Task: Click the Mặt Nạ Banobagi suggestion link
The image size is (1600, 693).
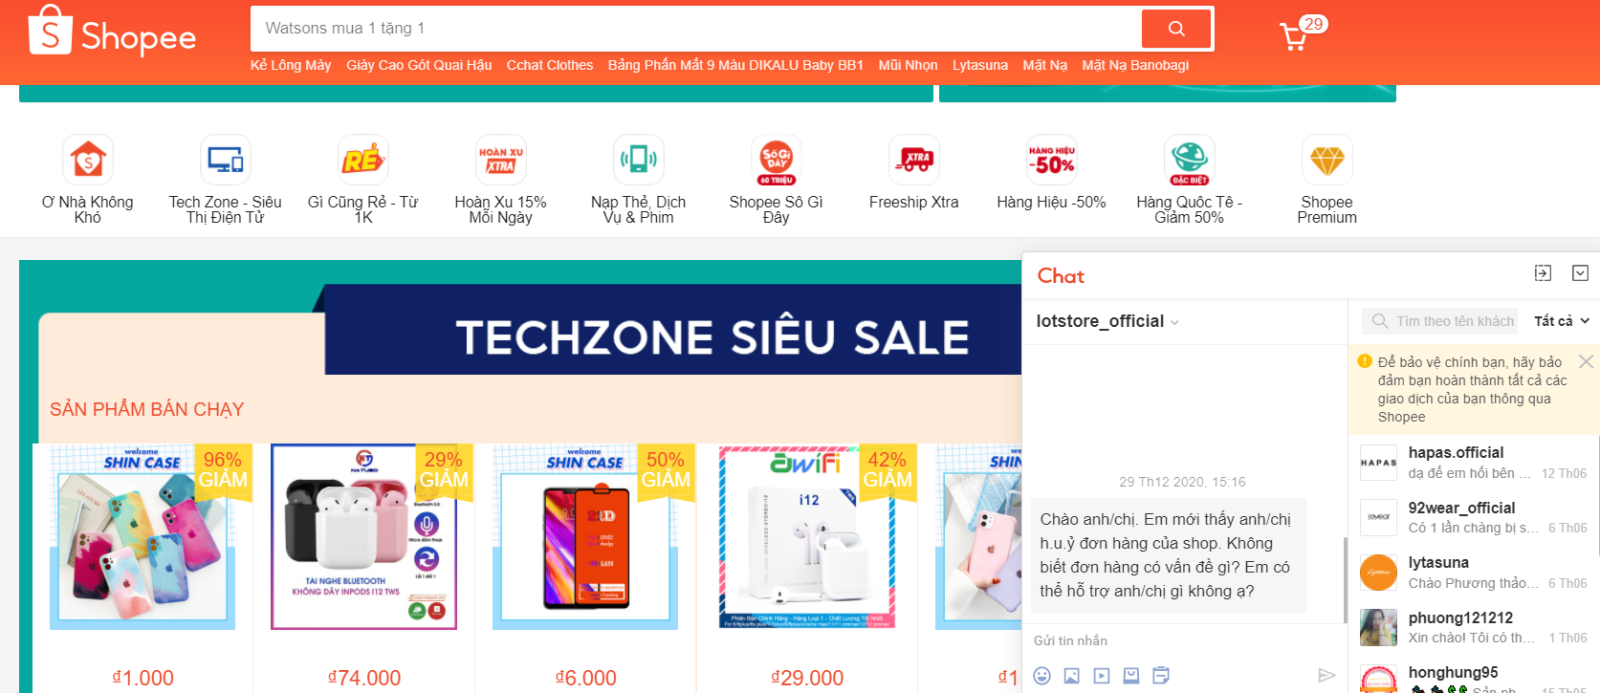Action: (1135, 65)
